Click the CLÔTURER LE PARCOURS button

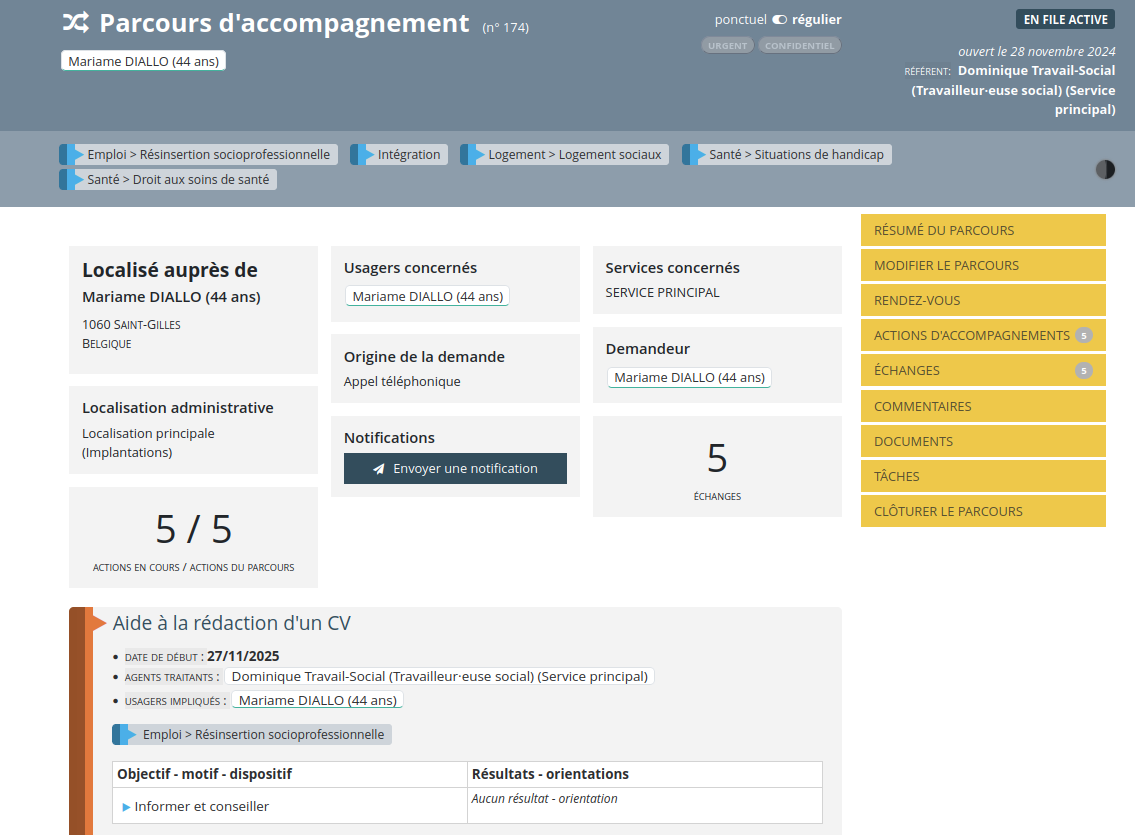(983, 511)
